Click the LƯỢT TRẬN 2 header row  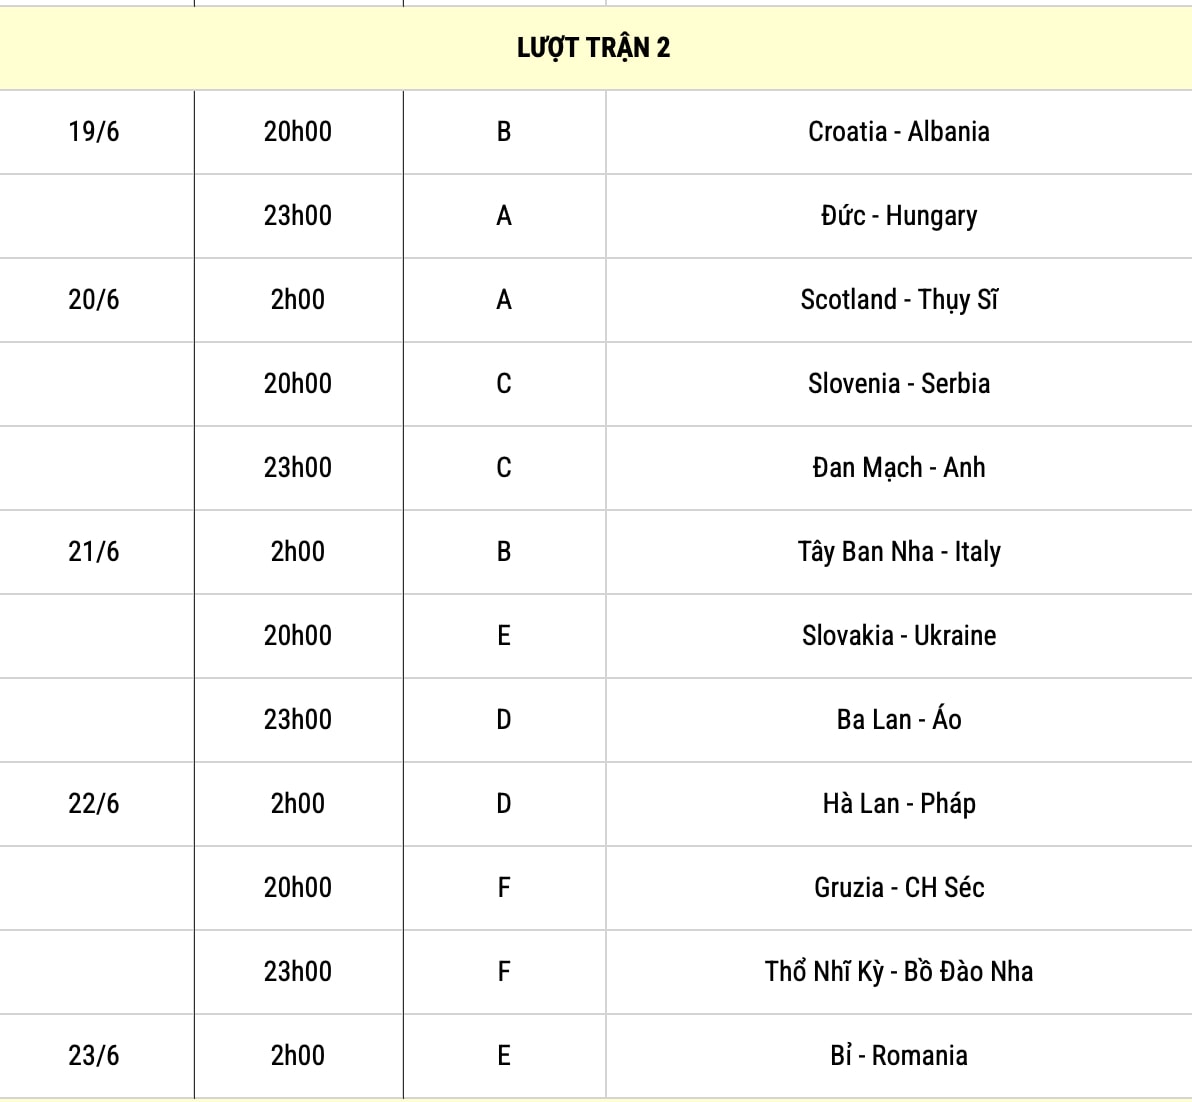click(x=594, y=48)
